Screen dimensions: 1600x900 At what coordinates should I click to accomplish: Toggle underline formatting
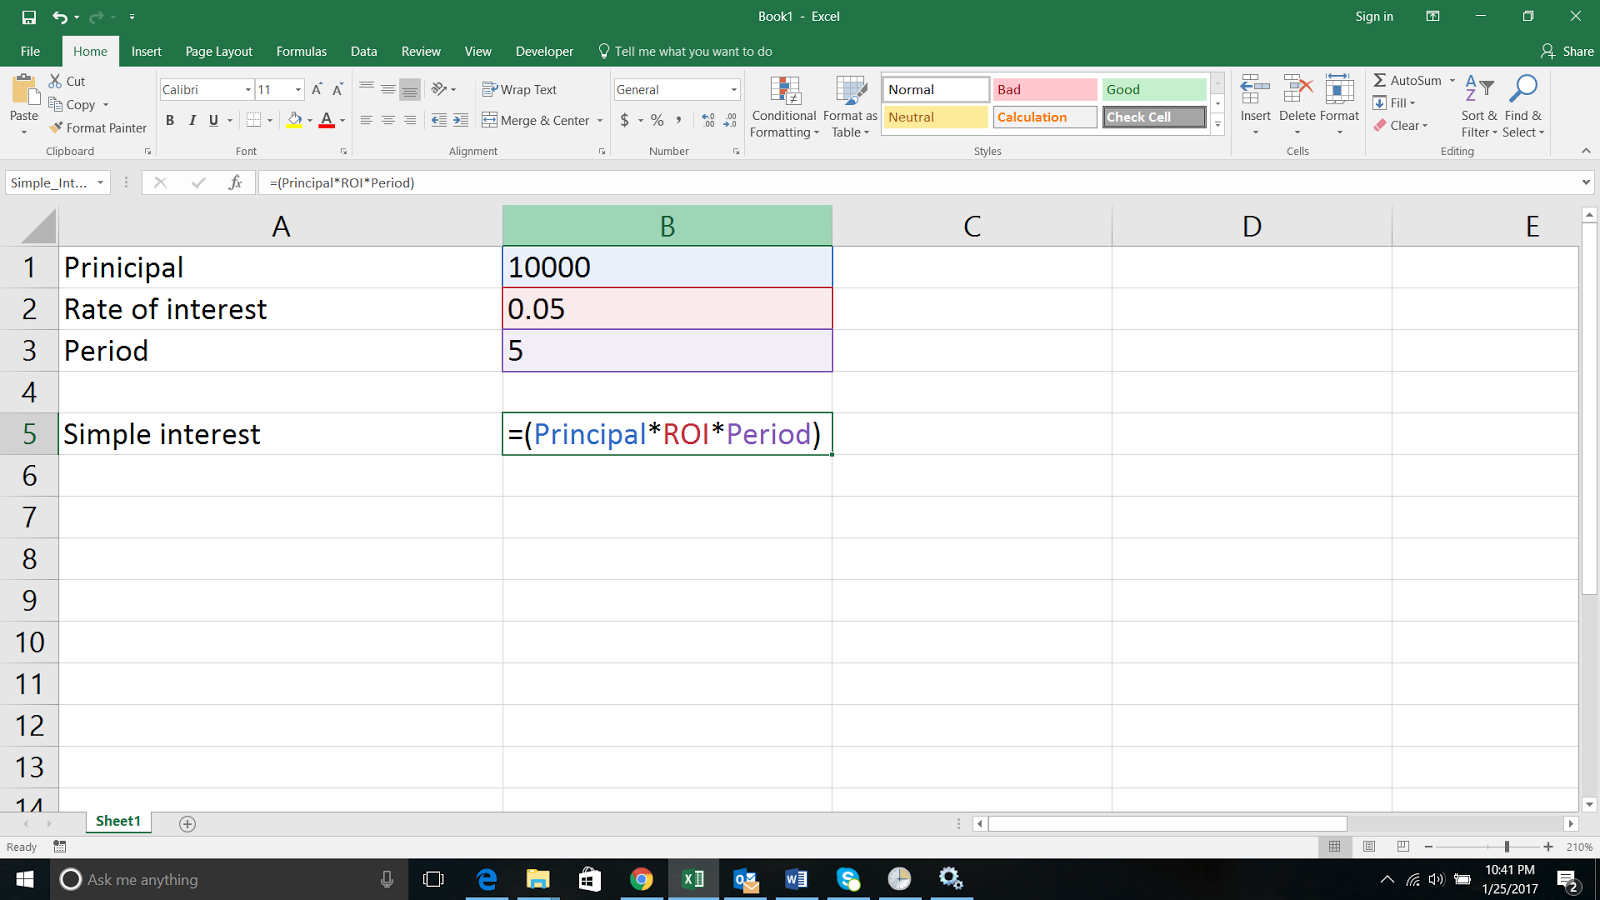pos(213,120)
